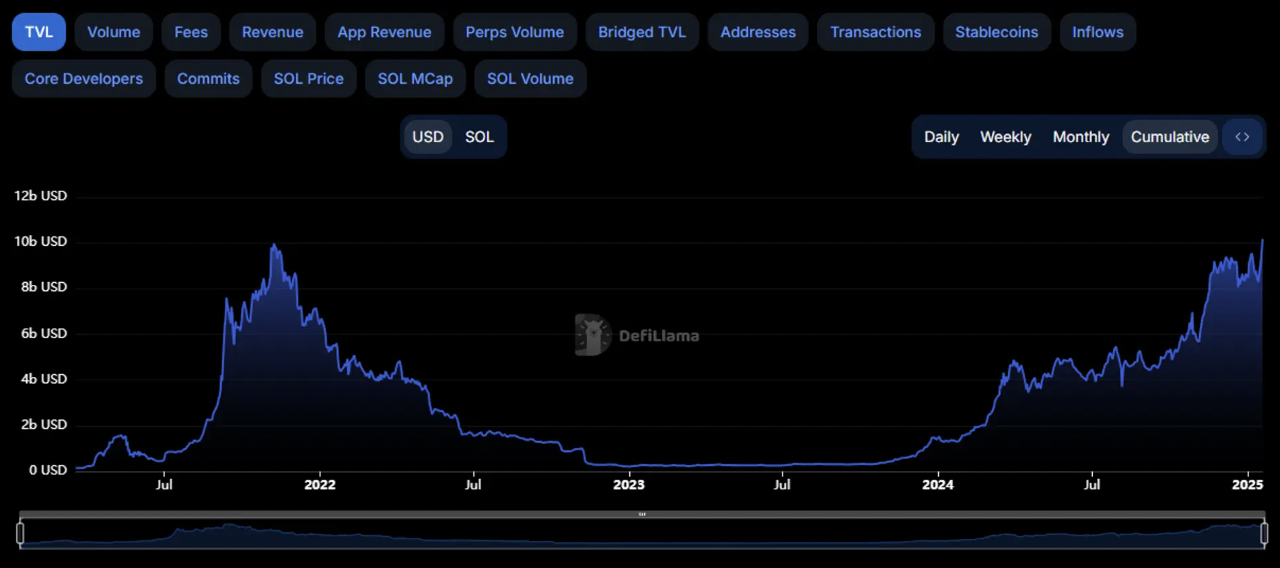Click the top center drag handle of range selector
Image resolution: width=1280 pixels, height=568 pixels.
click(642, 515)
